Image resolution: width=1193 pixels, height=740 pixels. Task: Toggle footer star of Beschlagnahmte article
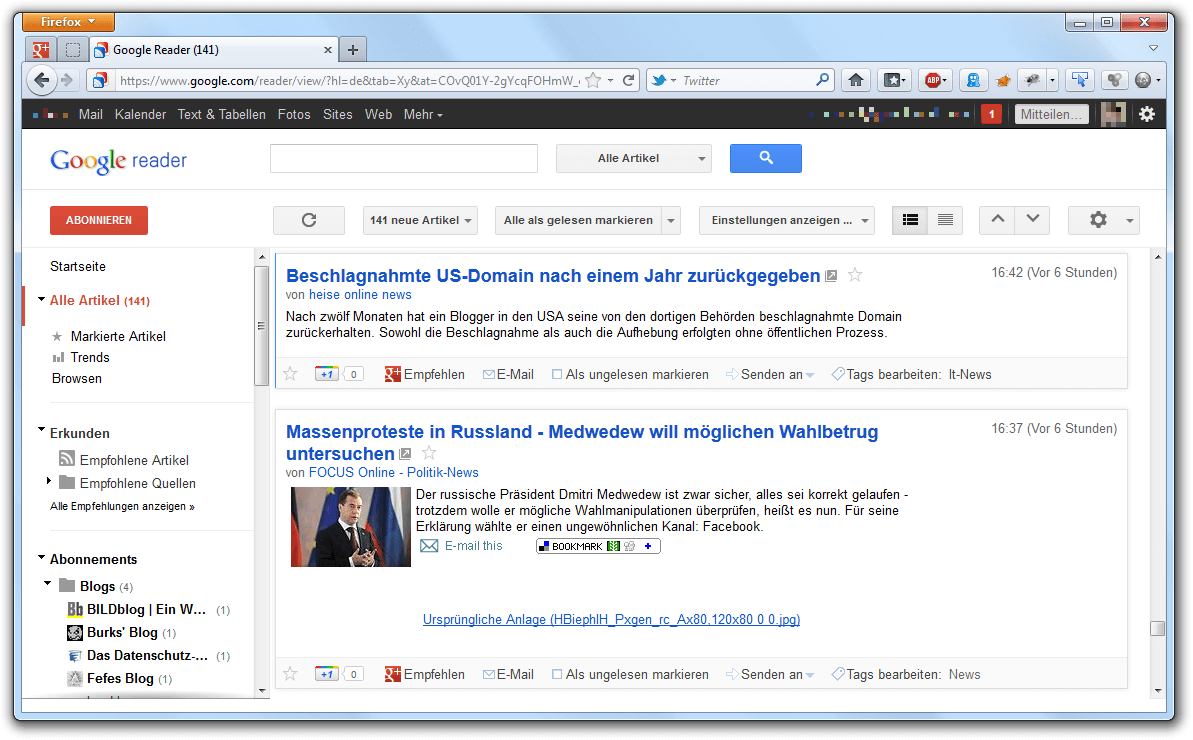(x=291, y=374)
